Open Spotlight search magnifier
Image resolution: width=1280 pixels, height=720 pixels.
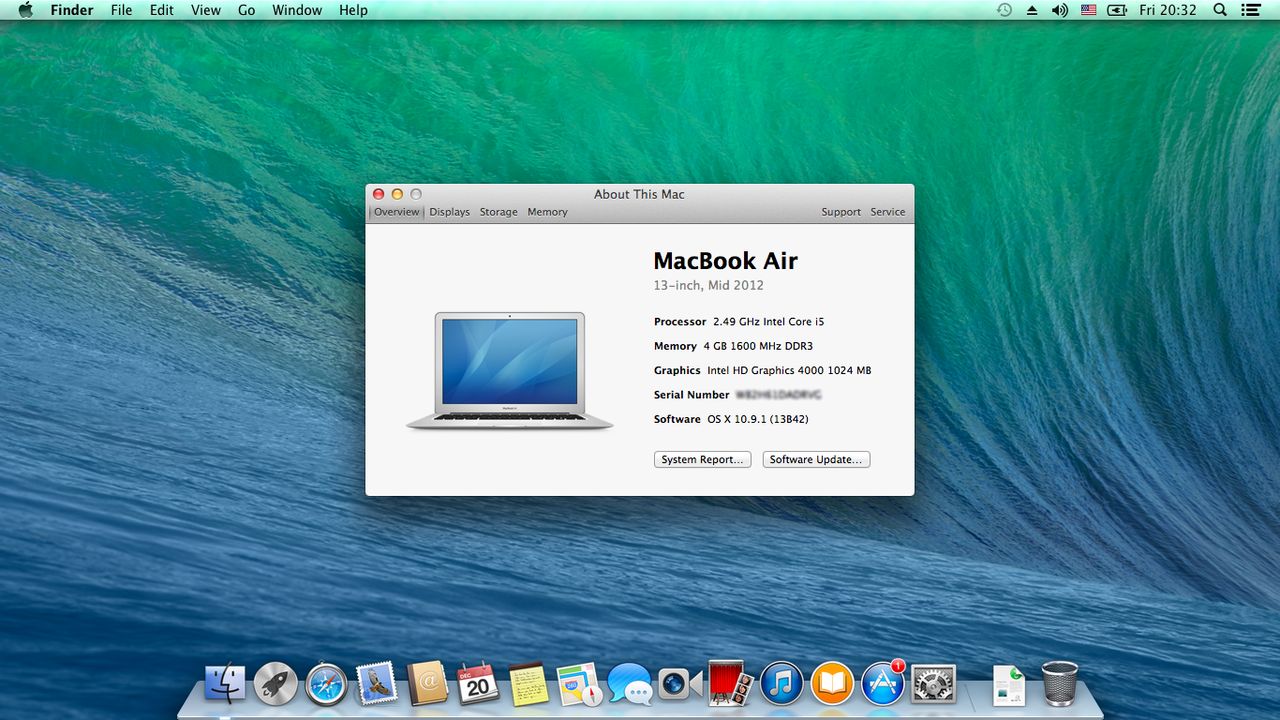[1220, 10]
